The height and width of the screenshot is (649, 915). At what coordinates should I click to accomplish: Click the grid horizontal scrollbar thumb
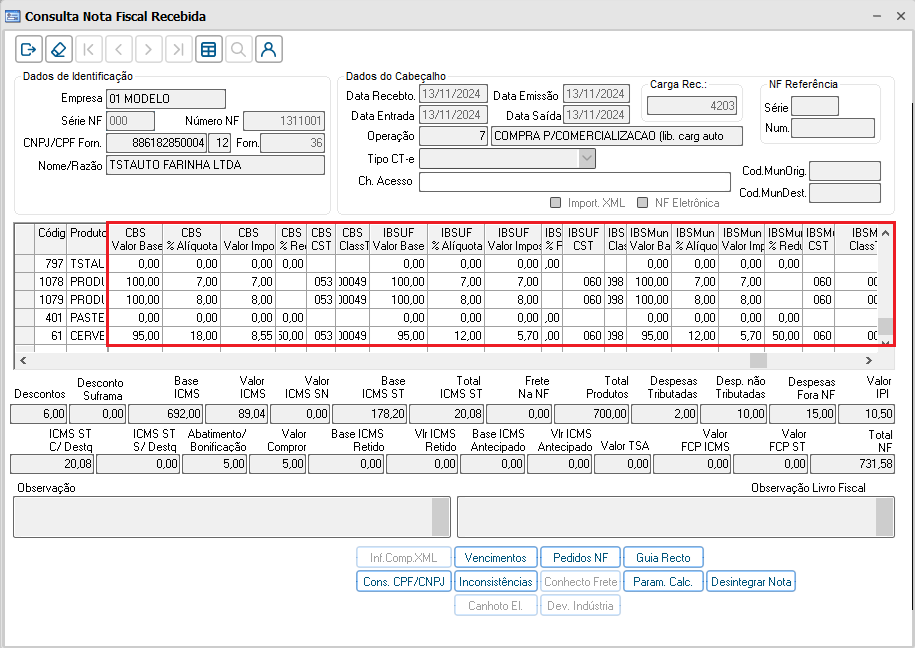tap(758, 360)
